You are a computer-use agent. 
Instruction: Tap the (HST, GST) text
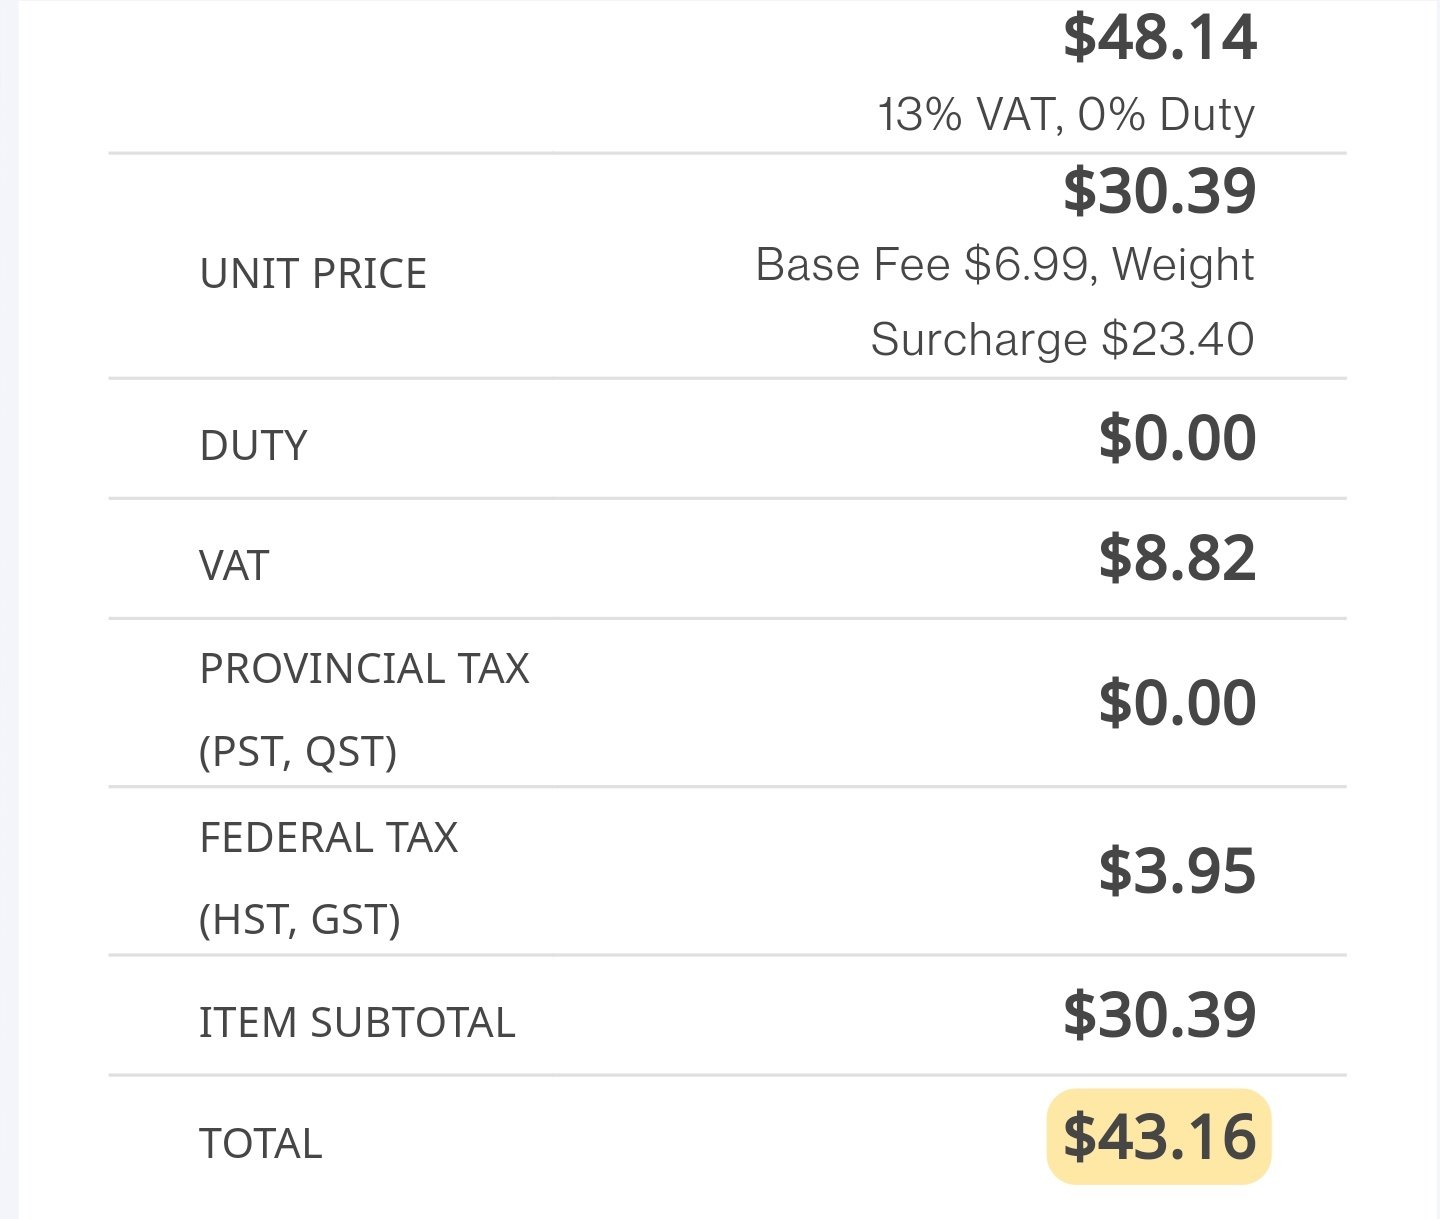299,920
